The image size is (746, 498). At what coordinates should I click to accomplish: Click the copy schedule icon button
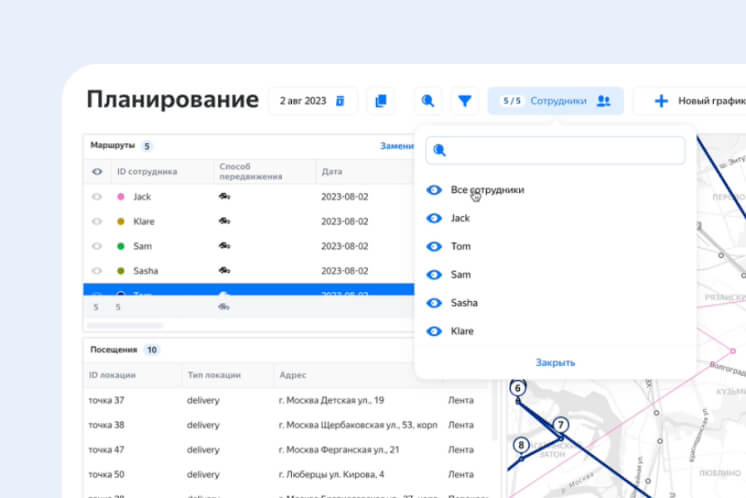381,101
